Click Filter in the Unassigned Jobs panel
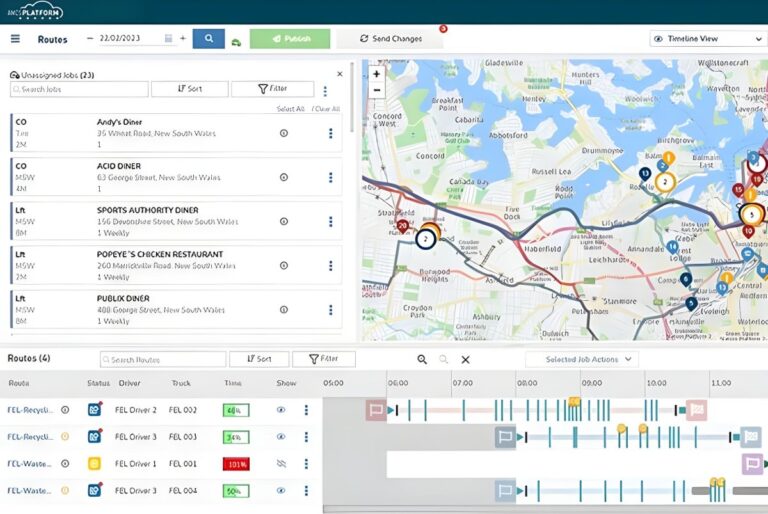Screen dimensions: 768x514 pos(272,89)
